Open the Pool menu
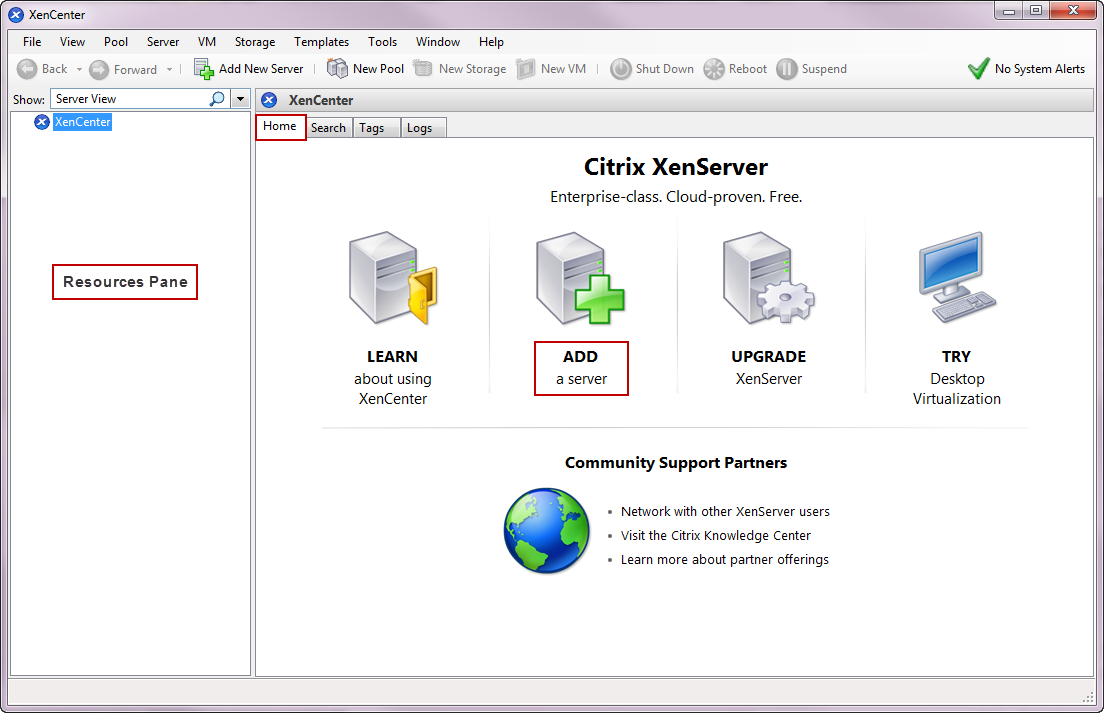Screen dimensions: 1104x713 tap(115, 42)
